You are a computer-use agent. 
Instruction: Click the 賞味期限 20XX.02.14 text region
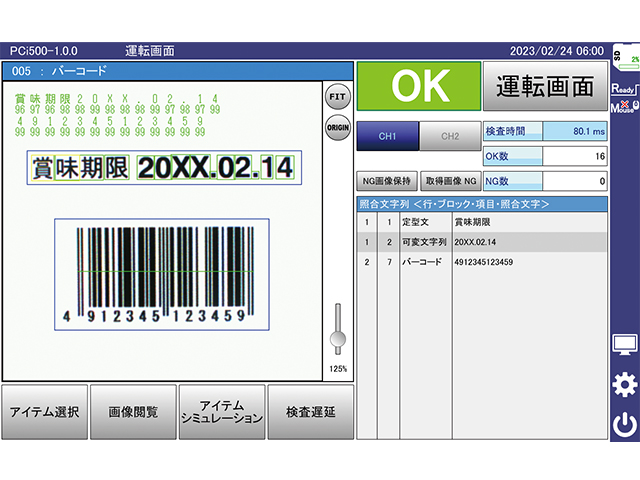pos(164,168)
